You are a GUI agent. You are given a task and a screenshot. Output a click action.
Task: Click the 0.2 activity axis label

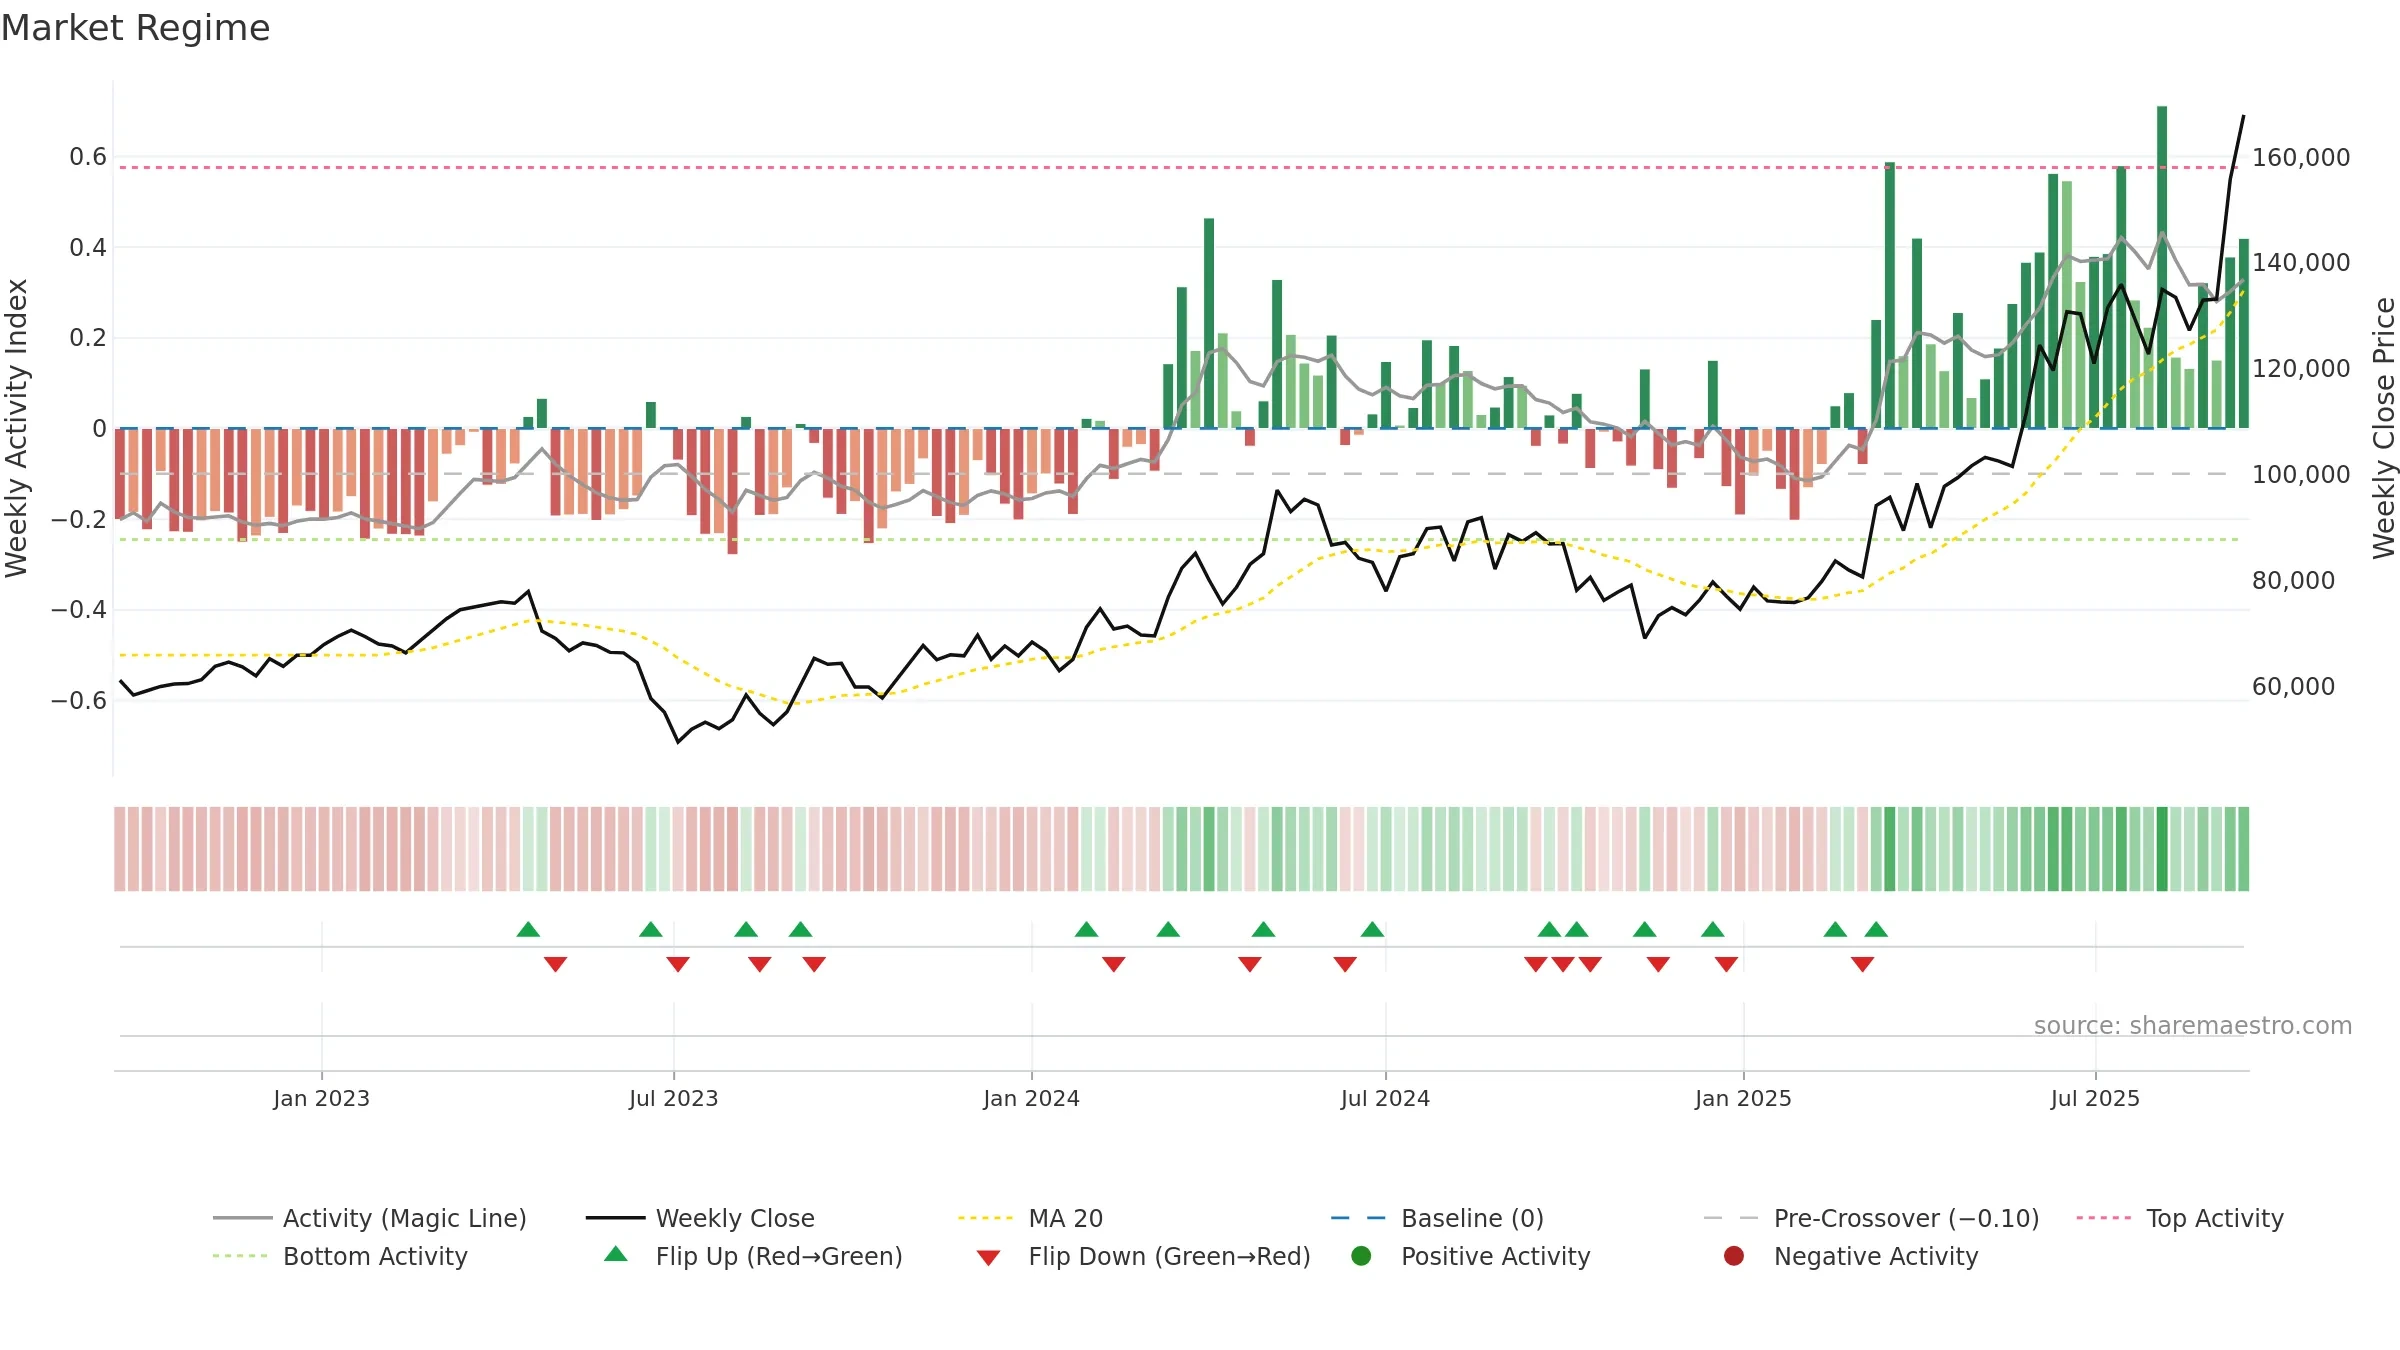click(88, 338)
